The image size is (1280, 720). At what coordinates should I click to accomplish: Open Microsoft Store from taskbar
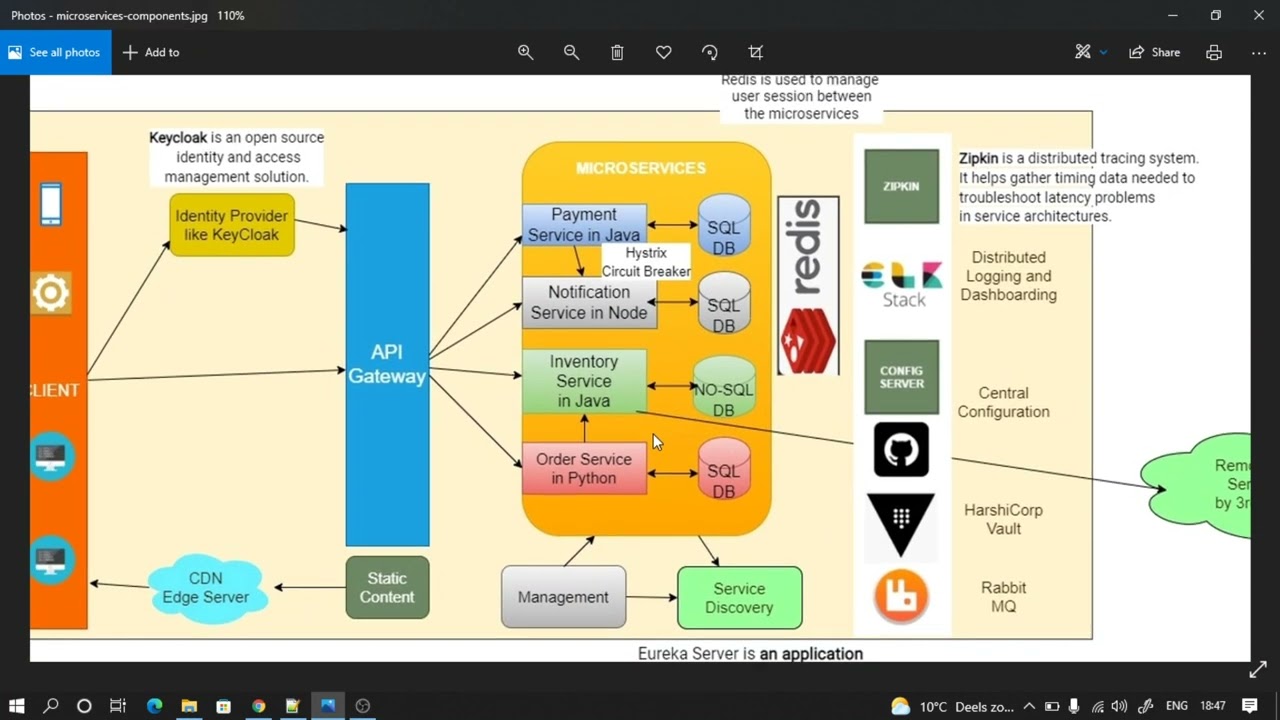pyautogui.click(x=223, y=706)
